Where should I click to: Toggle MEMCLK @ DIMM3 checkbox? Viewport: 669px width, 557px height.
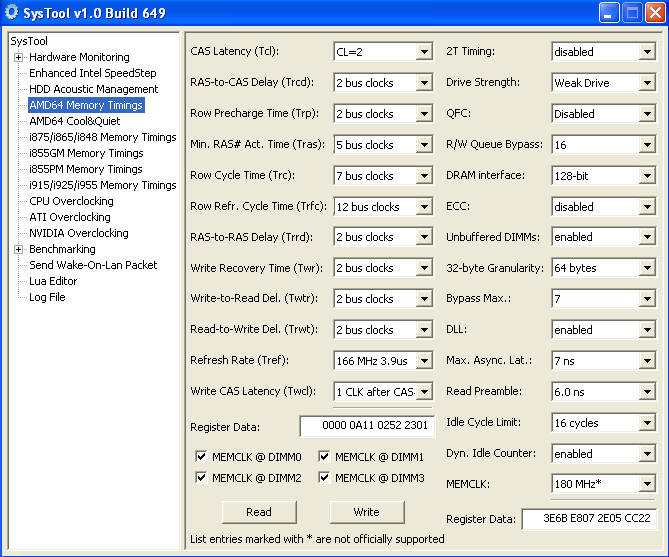[x=324, y=477]
